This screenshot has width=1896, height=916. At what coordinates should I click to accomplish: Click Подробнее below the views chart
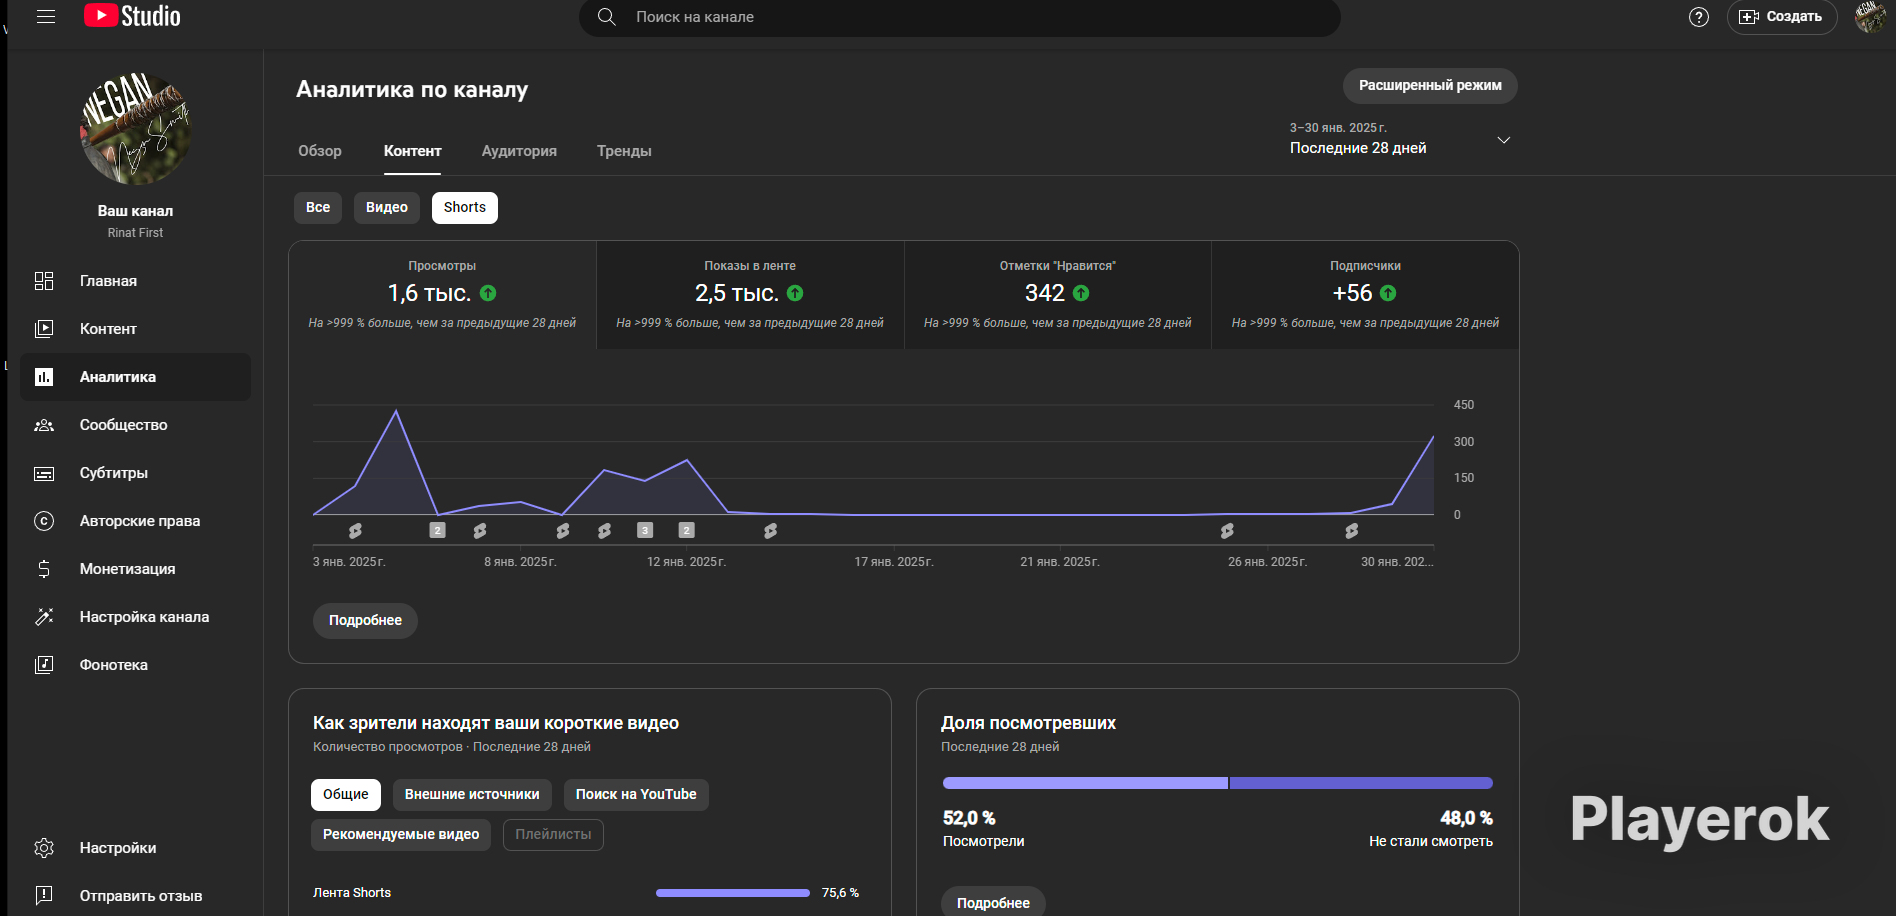[x=365, y=621]
